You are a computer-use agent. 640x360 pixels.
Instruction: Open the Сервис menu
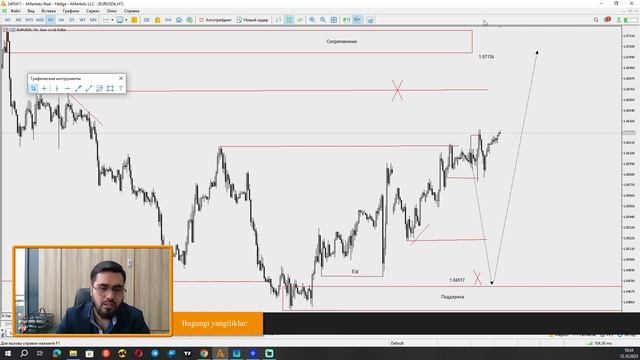93,11
